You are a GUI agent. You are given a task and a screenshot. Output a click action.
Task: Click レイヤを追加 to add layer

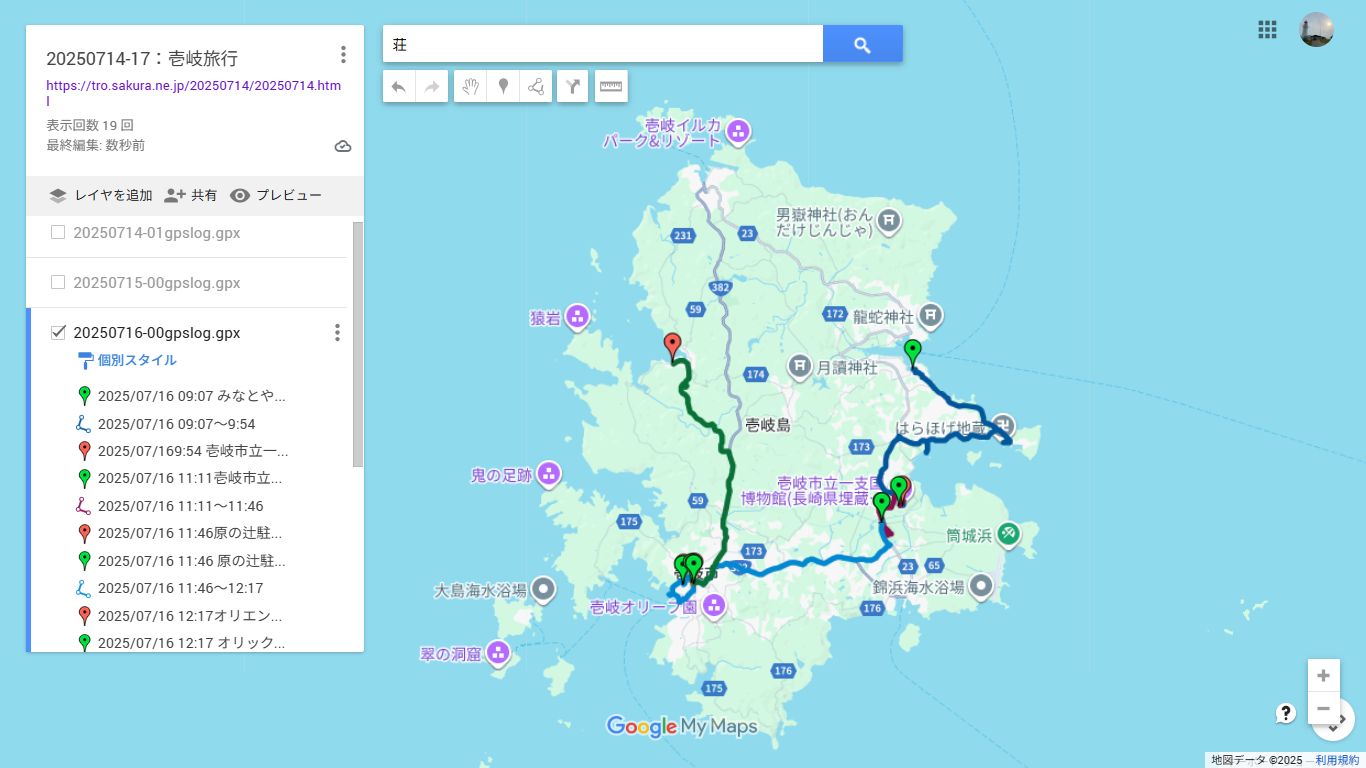pyautogui.click(x=101, y=196)
